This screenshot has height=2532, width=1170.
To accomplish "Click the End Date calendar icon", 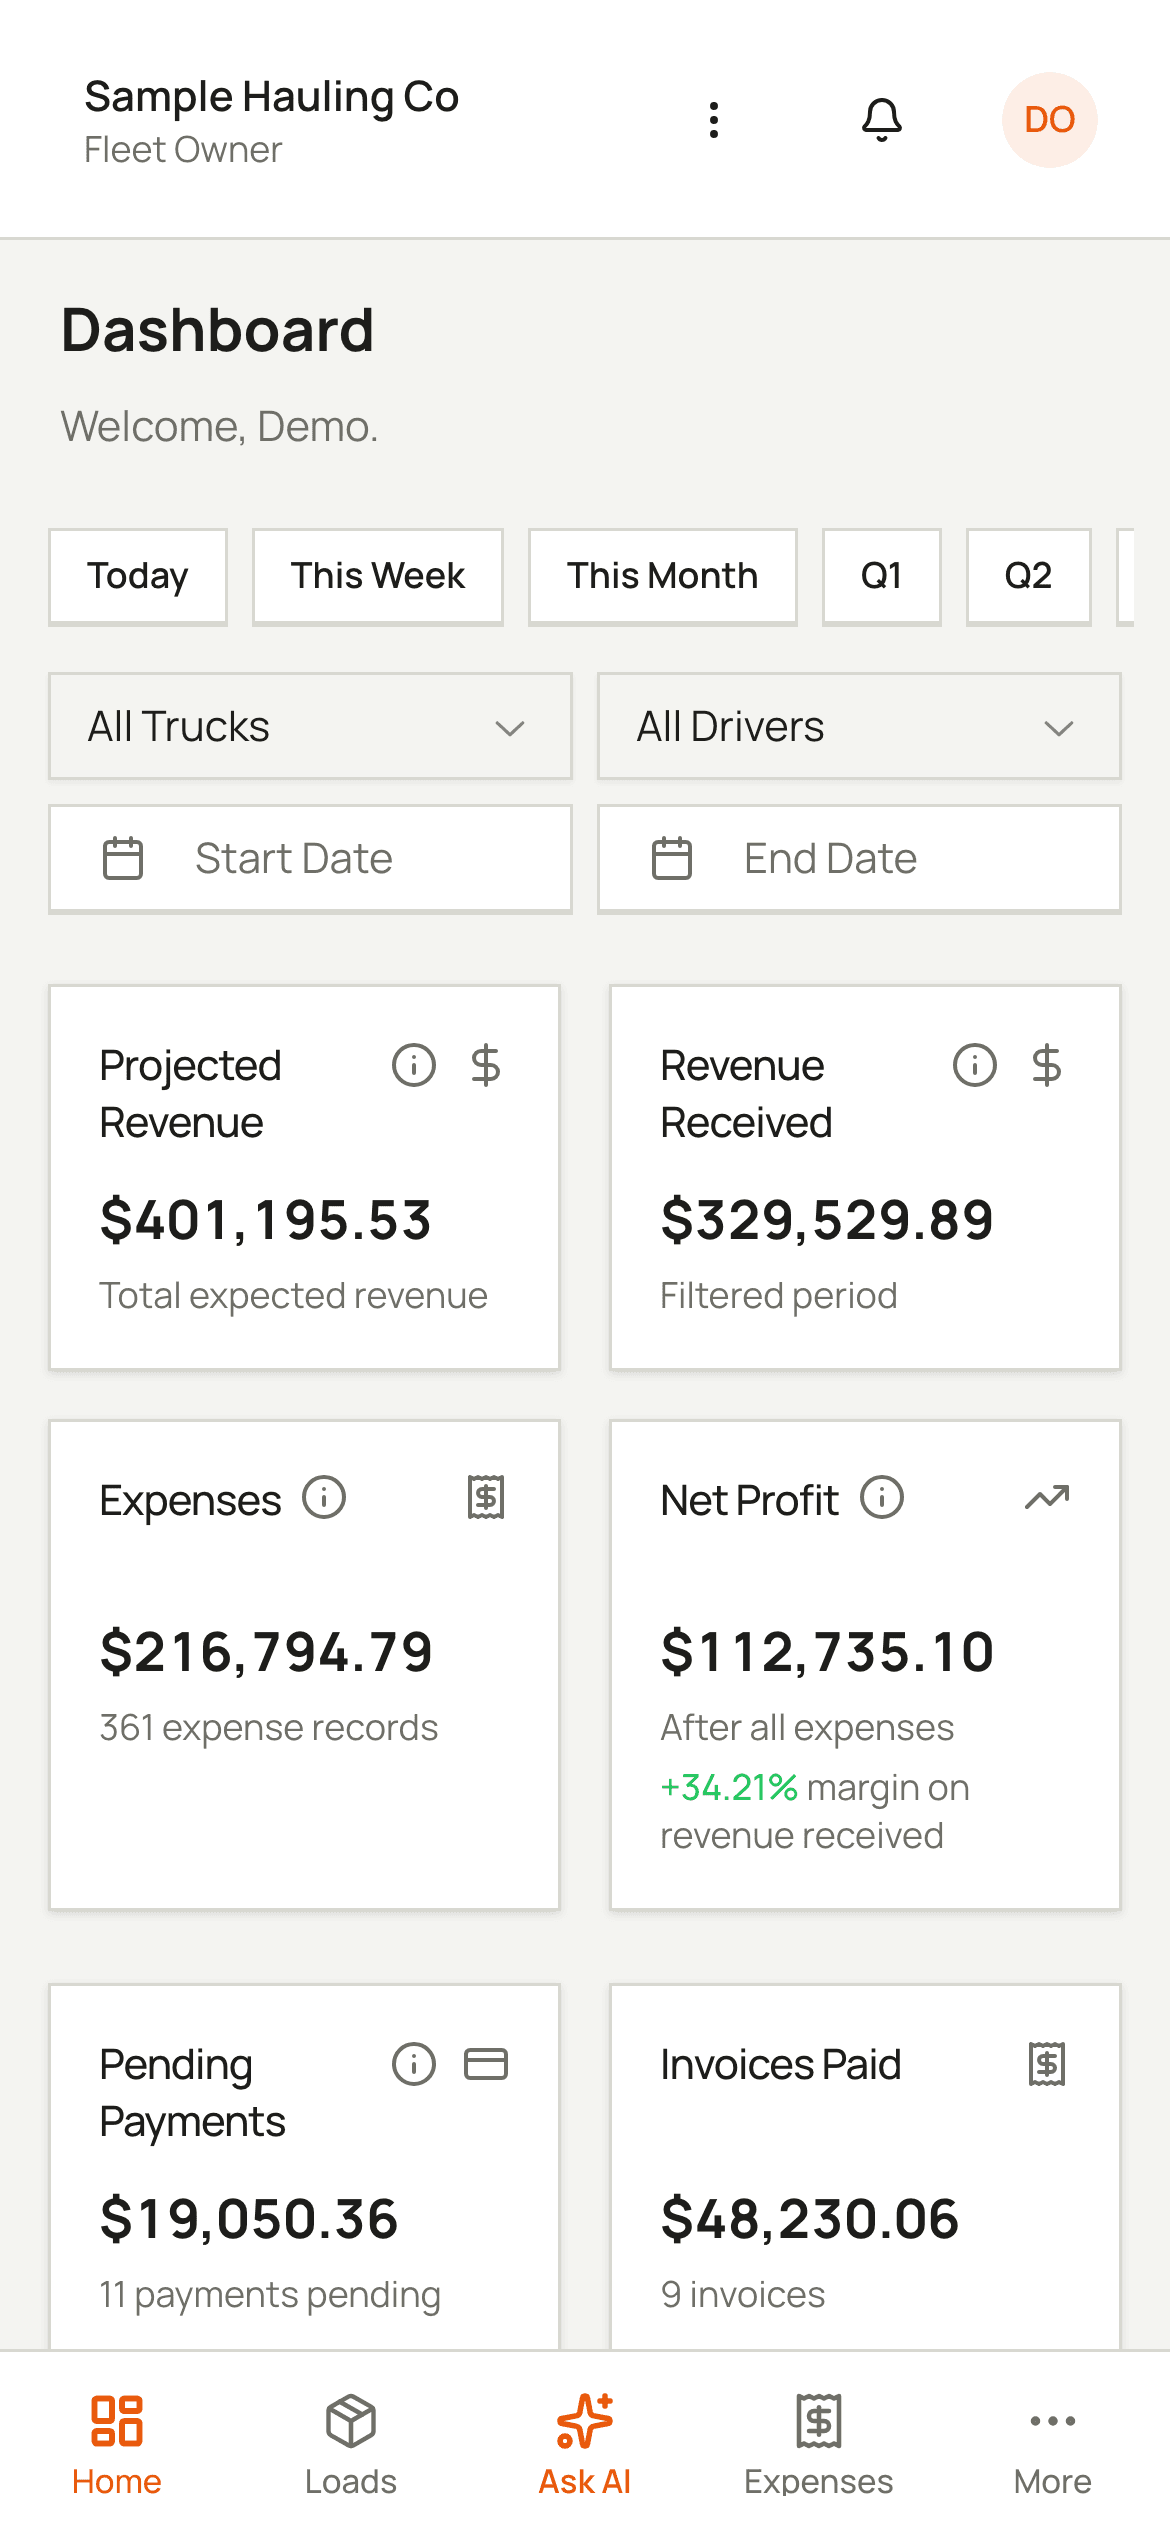I will pos(672,859).
